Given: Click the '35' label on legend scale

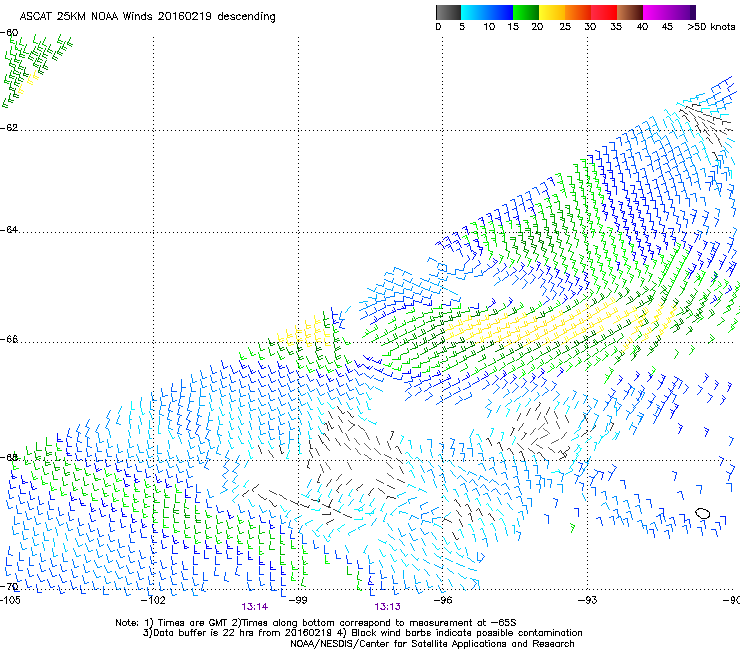Looking at the screenshot, I should pyautogui.click(x=616, y=27).
